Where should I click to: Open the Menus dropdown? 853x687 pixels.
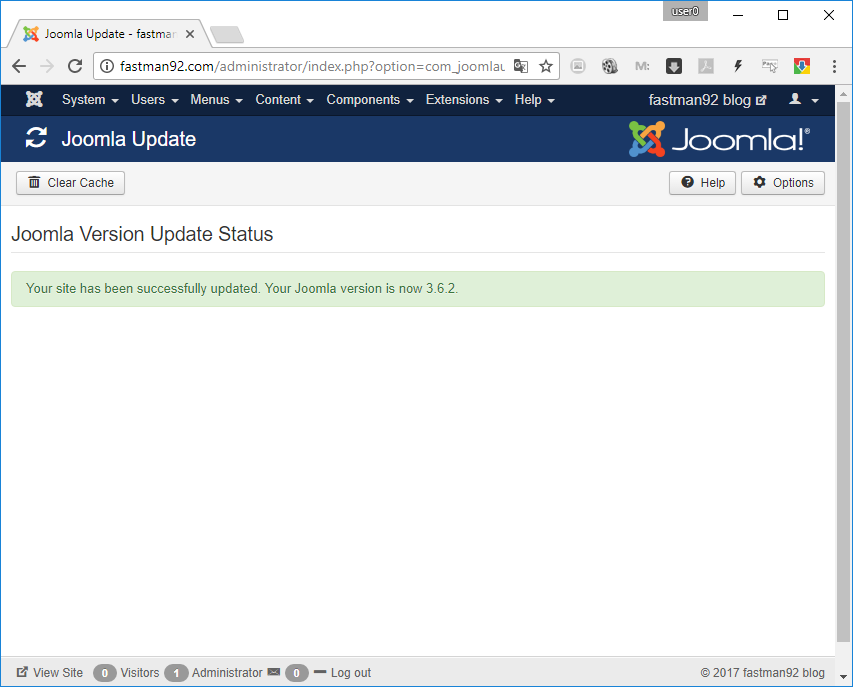click(216, 100)
